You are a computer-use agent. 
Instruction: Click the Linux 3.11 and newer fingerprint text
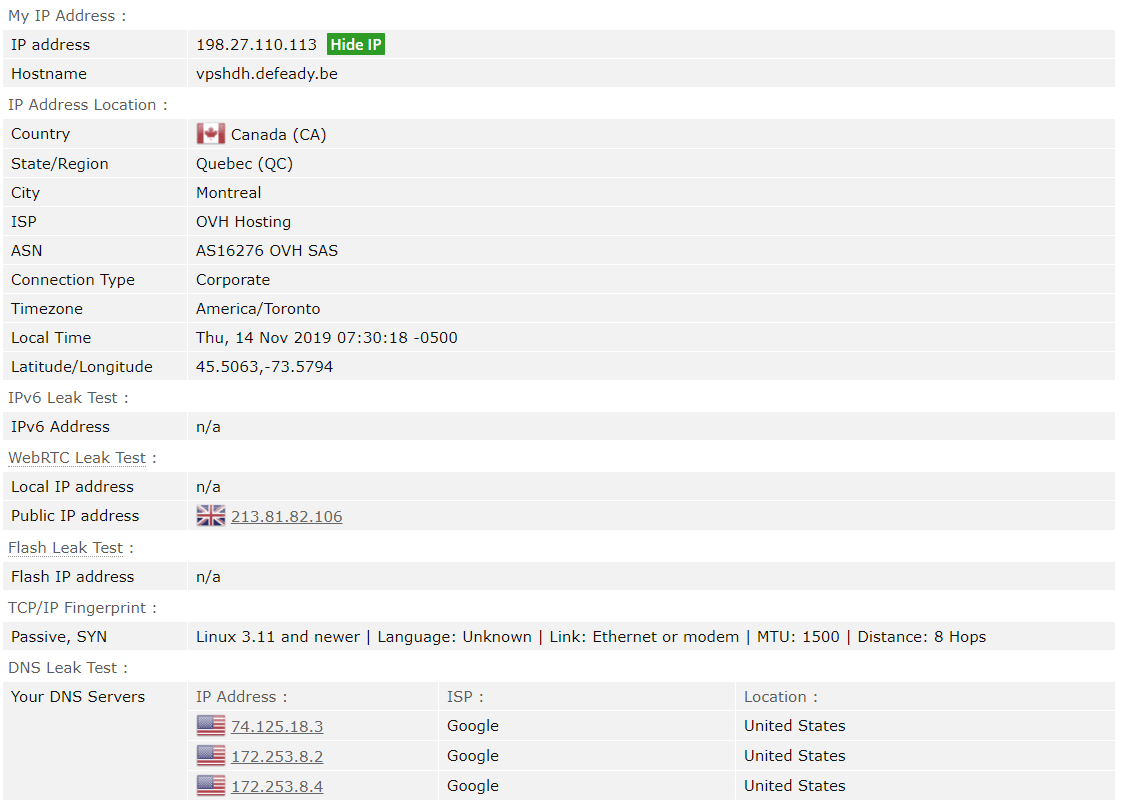(x=277, y=637)
